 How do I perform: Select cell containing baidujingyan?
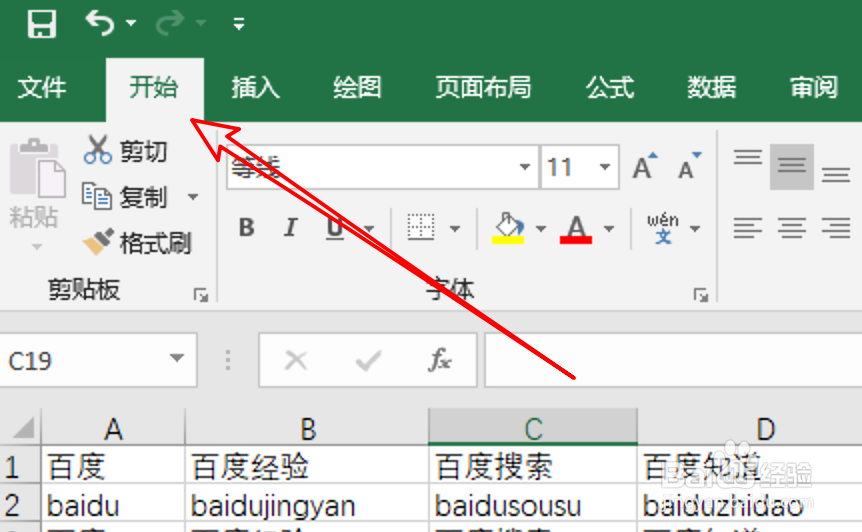click(306, 503)
